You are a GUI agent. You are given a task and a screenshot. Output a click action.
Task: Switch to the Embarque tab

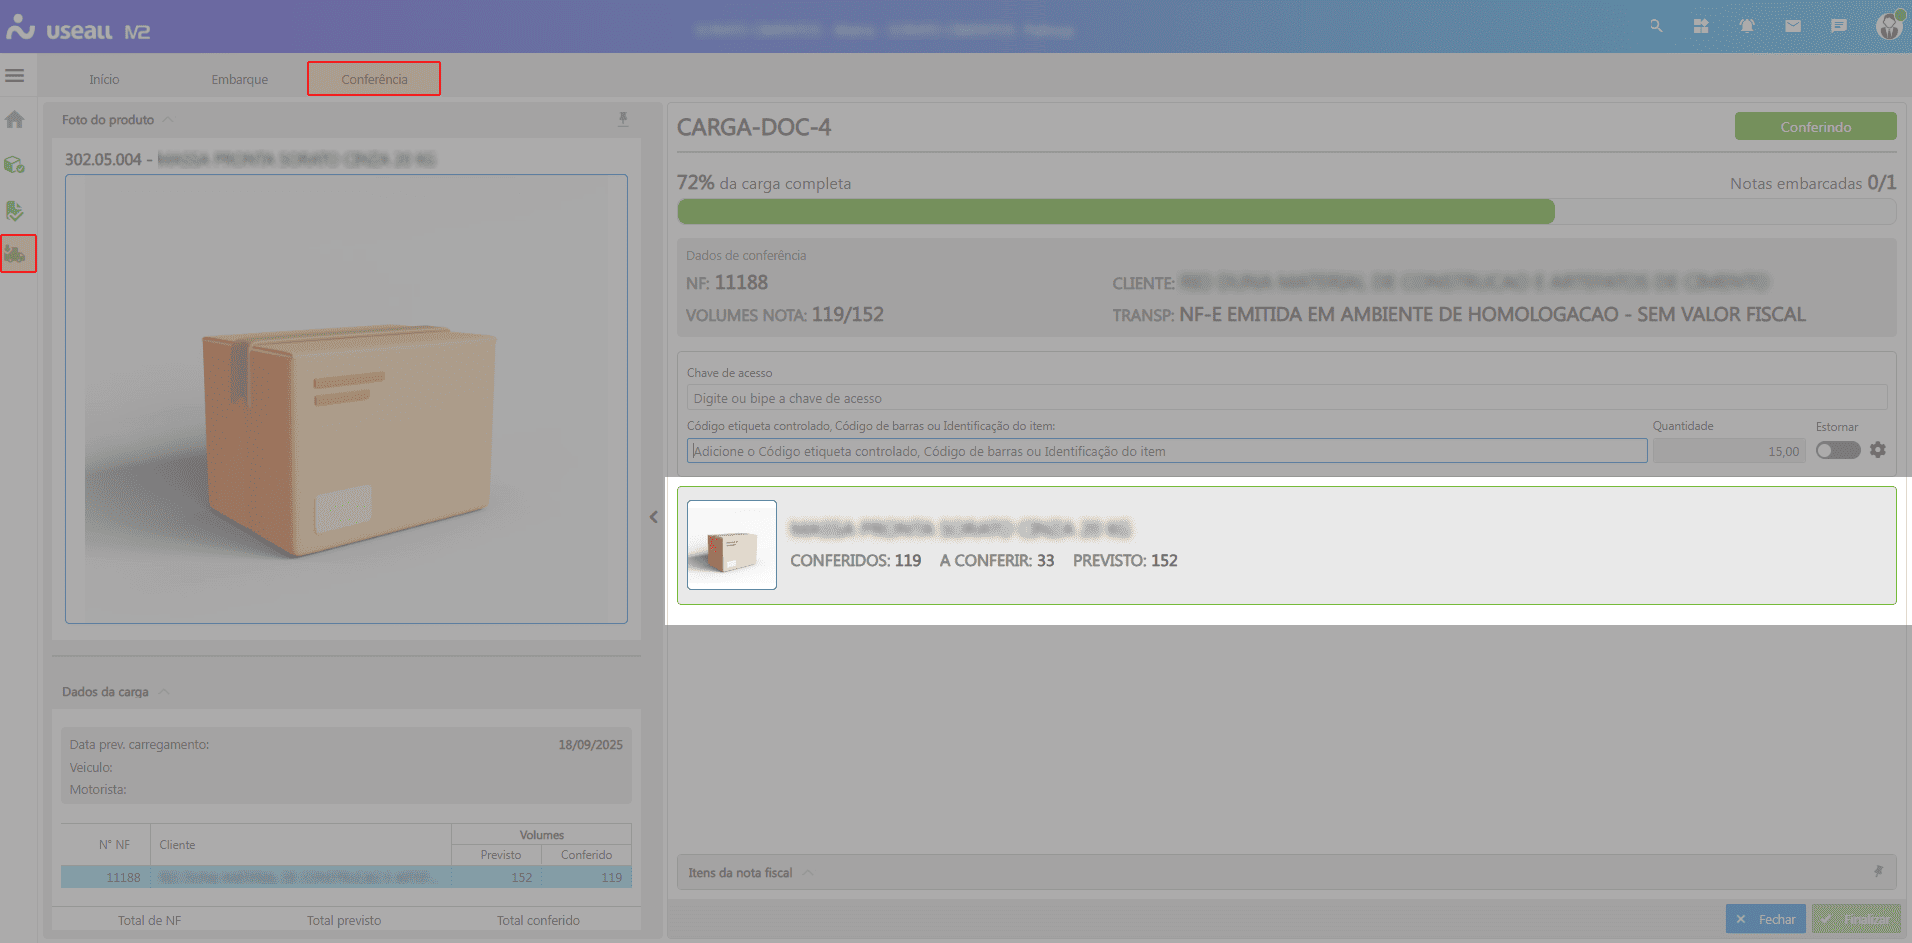point(240,79)
